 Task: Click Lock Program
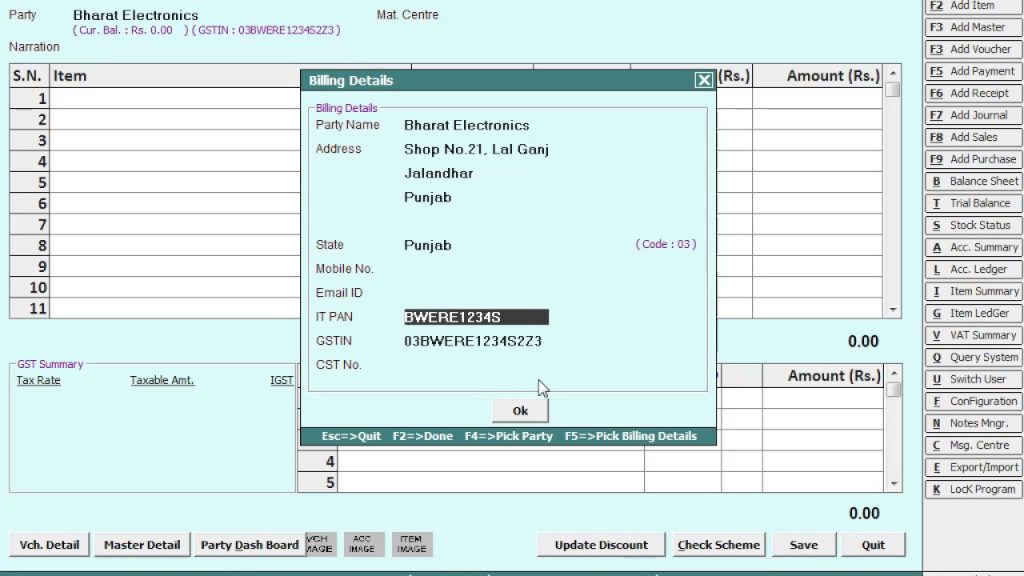click(x=973, y=489)
